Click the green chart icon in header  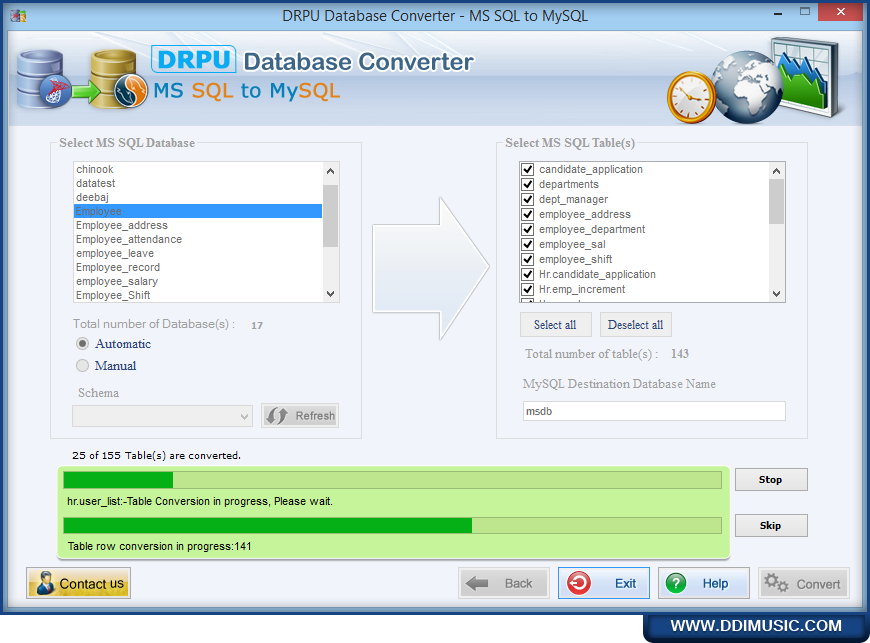coord(808,75)
